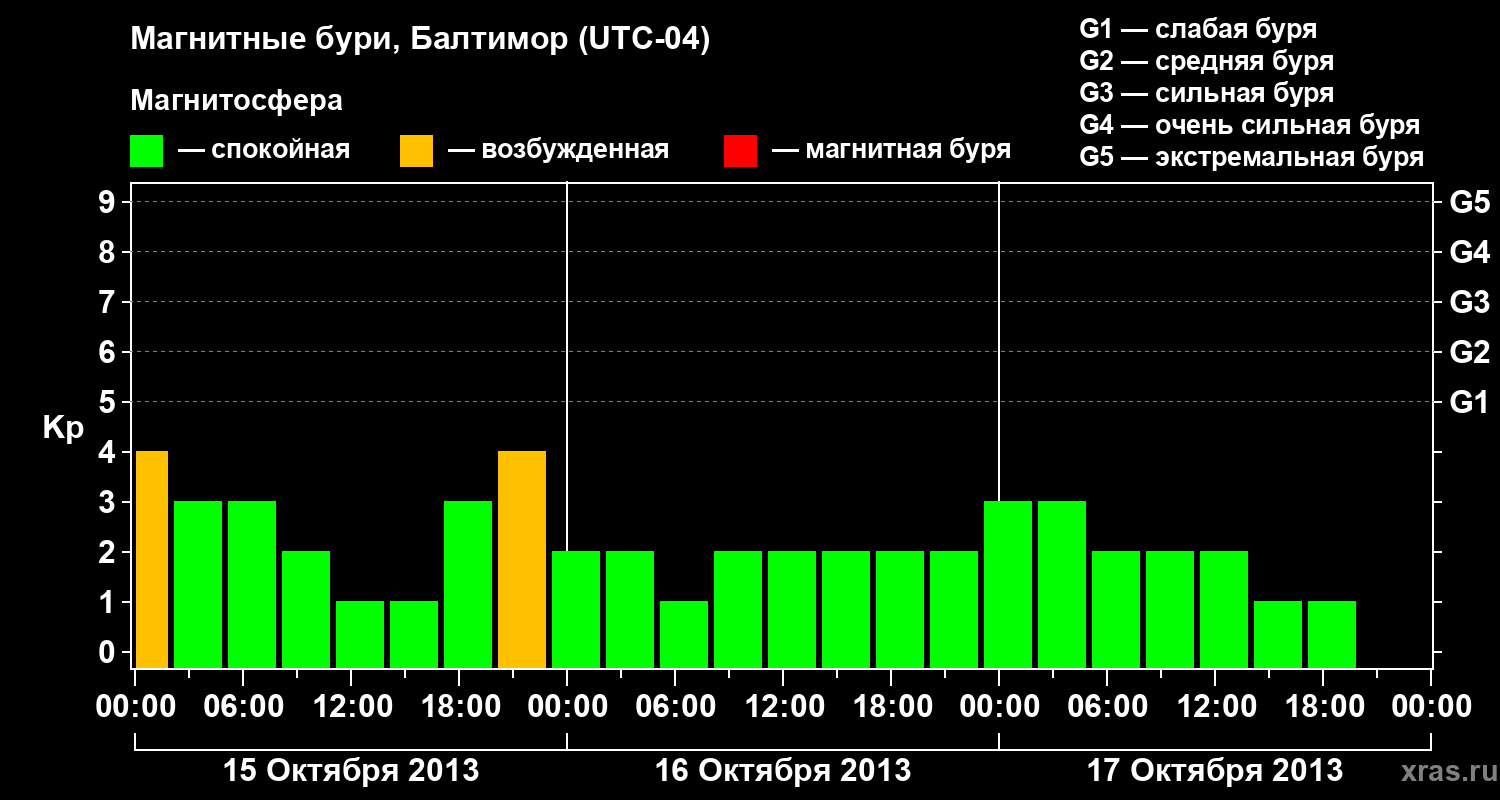Click the 'G3' right axis label
The height and width of the screenshot is (800, 1500).
coord(1469,302)
